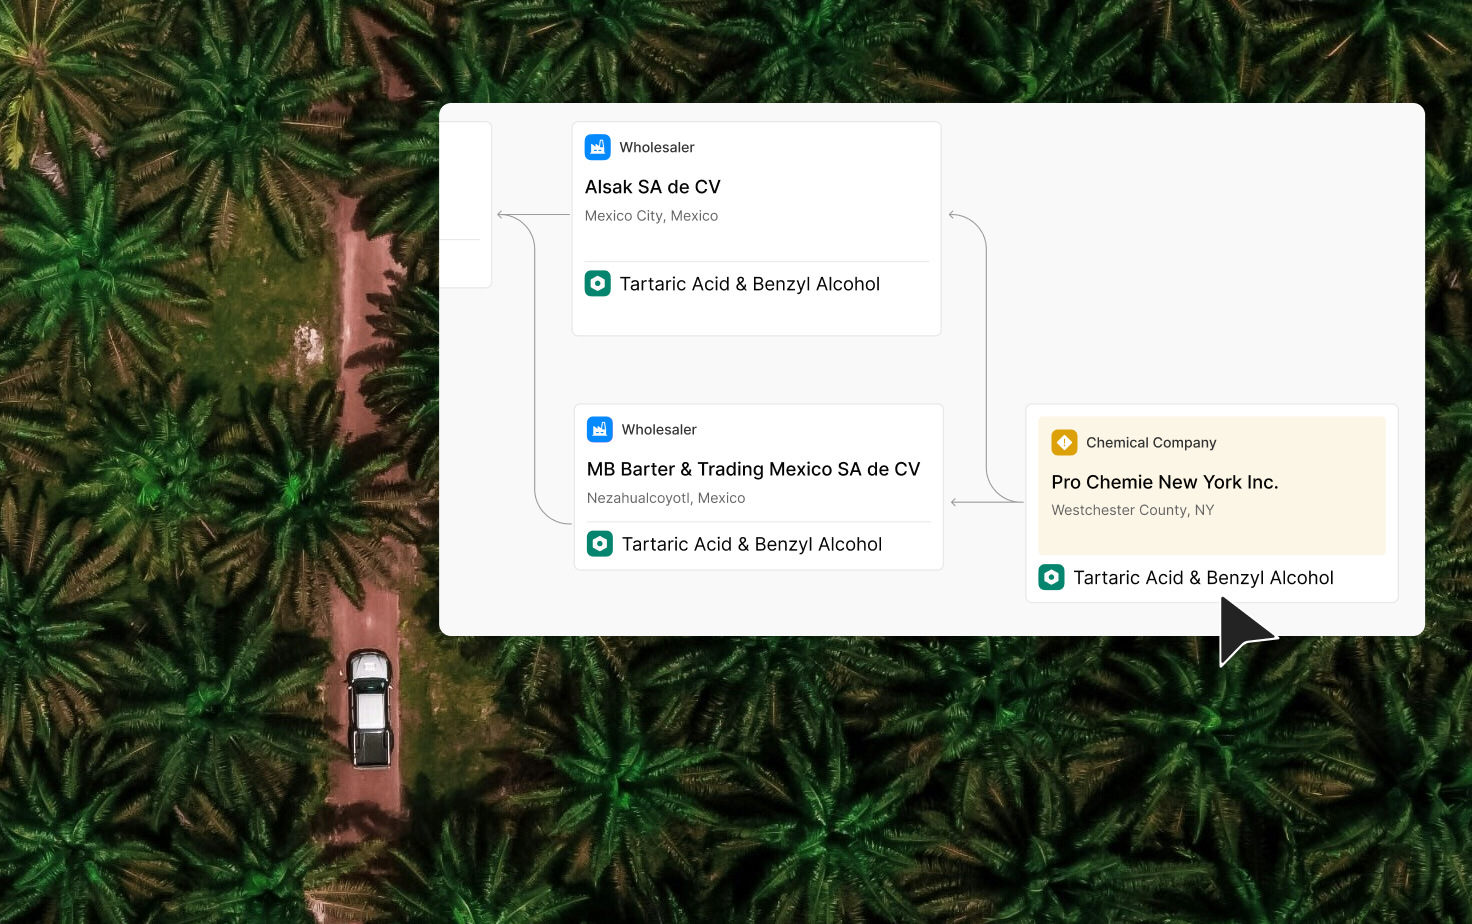Image resolution: width=1472 pixels, height=924 pixels.
Task: Click green product icon on Alsak SA de CV card
Action: pos(598,284)
